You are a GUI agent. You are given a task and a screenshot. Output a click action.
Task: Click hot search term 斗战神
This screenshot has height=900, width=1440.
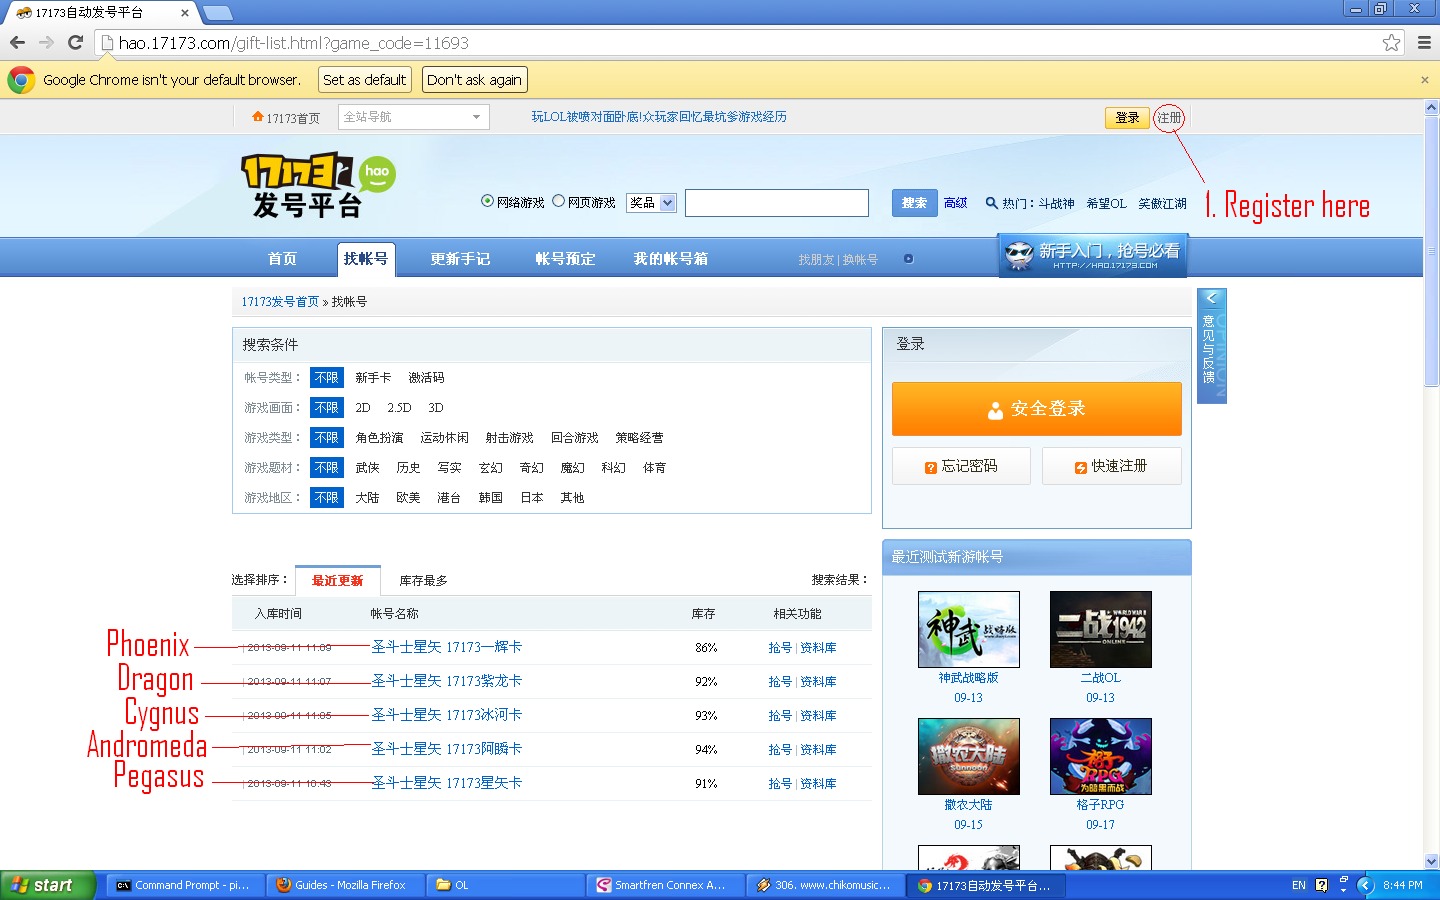point(1056,203)
